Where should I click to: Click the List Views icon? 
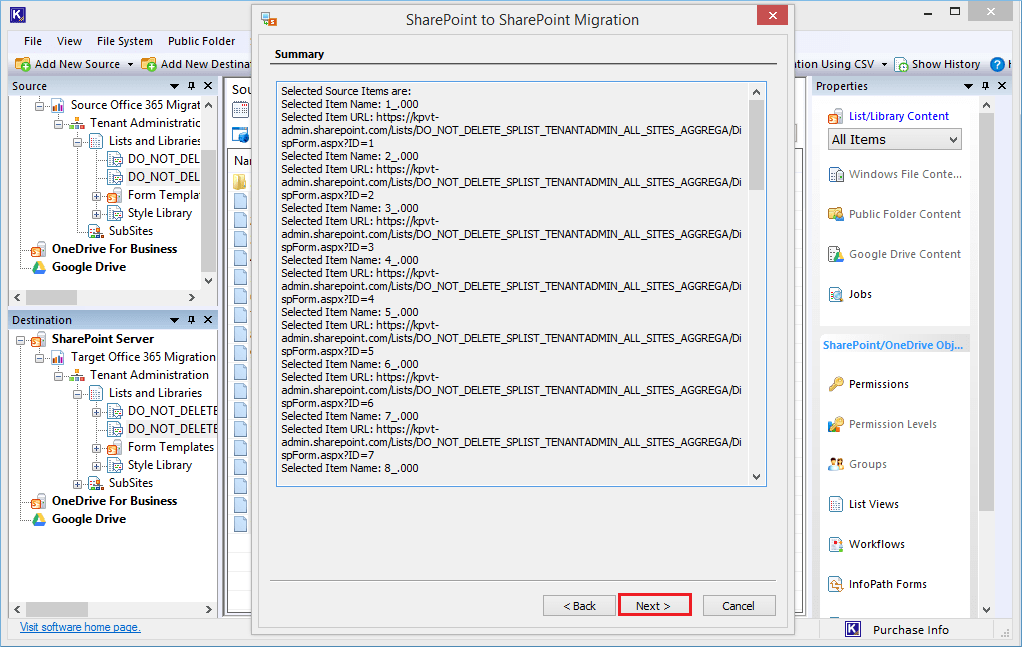point(836,504)
